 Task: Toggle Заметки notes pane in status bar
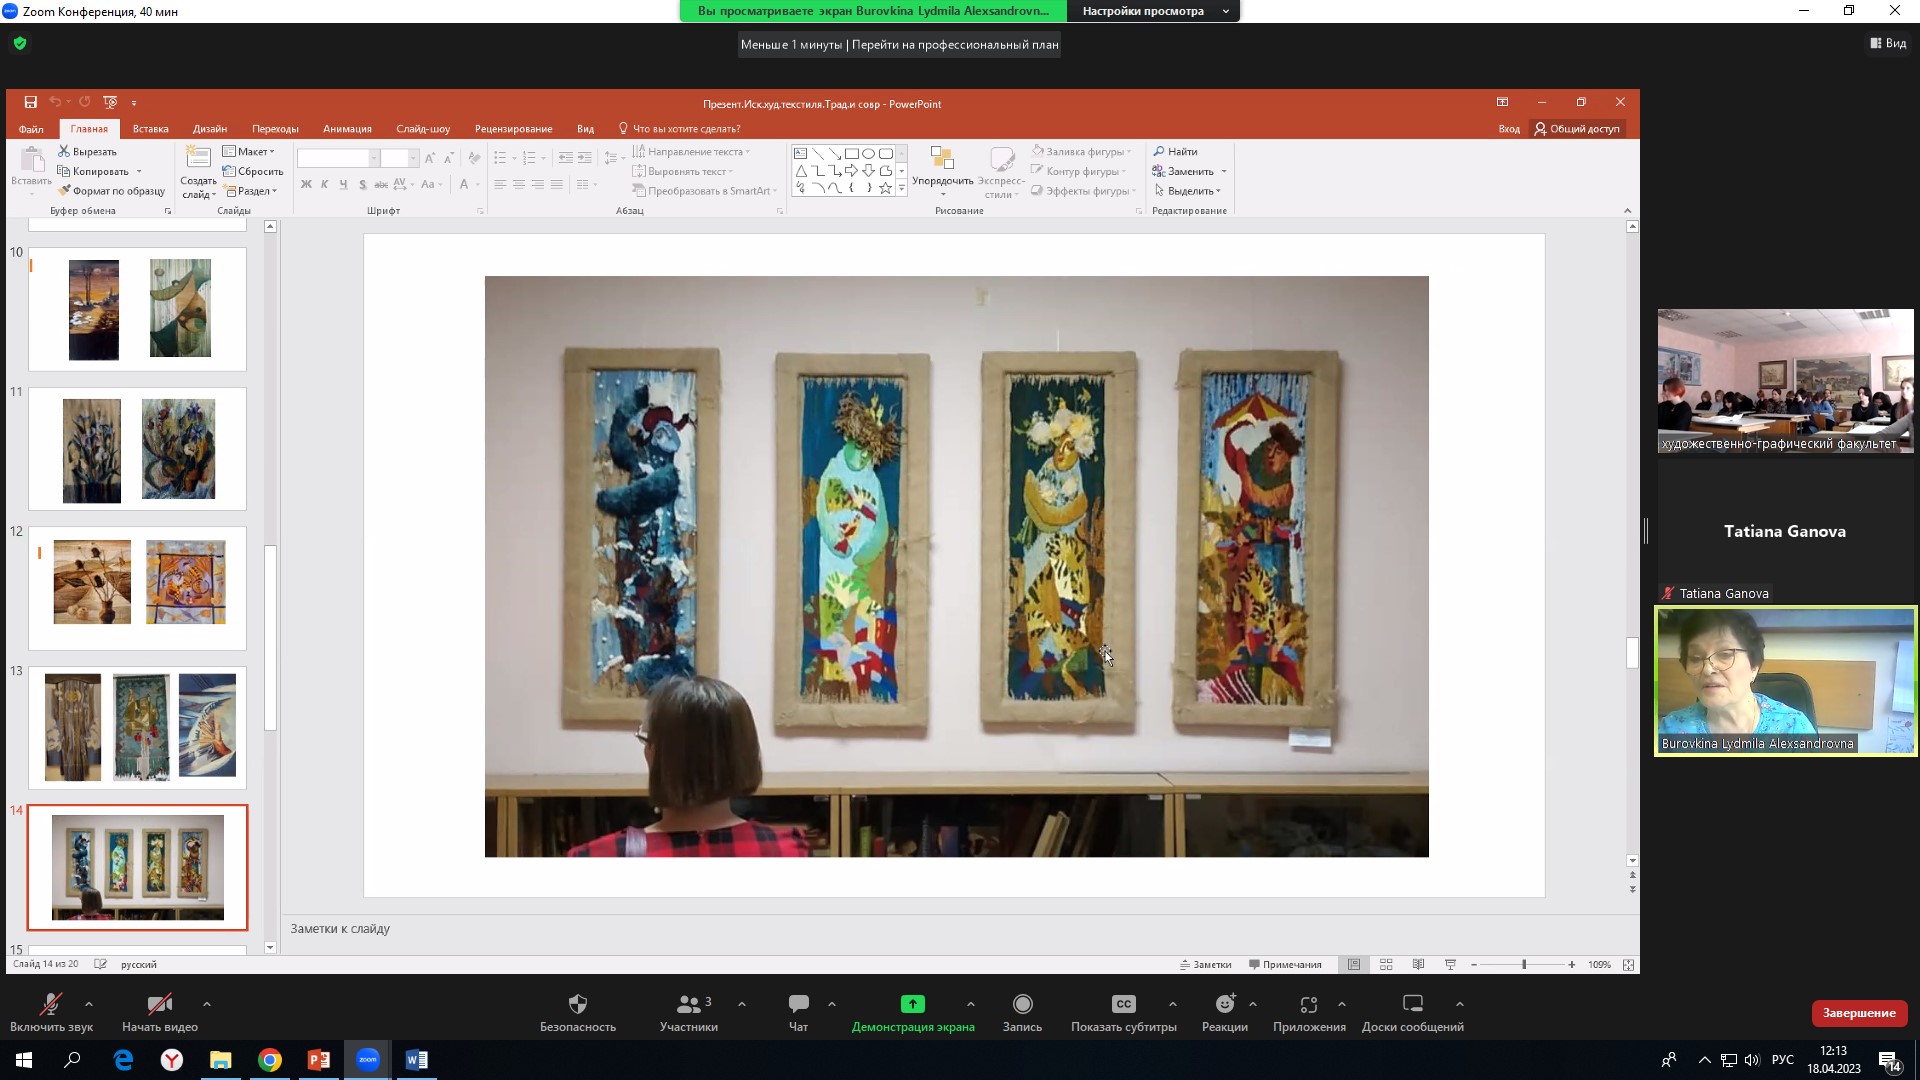point(1205,965)
